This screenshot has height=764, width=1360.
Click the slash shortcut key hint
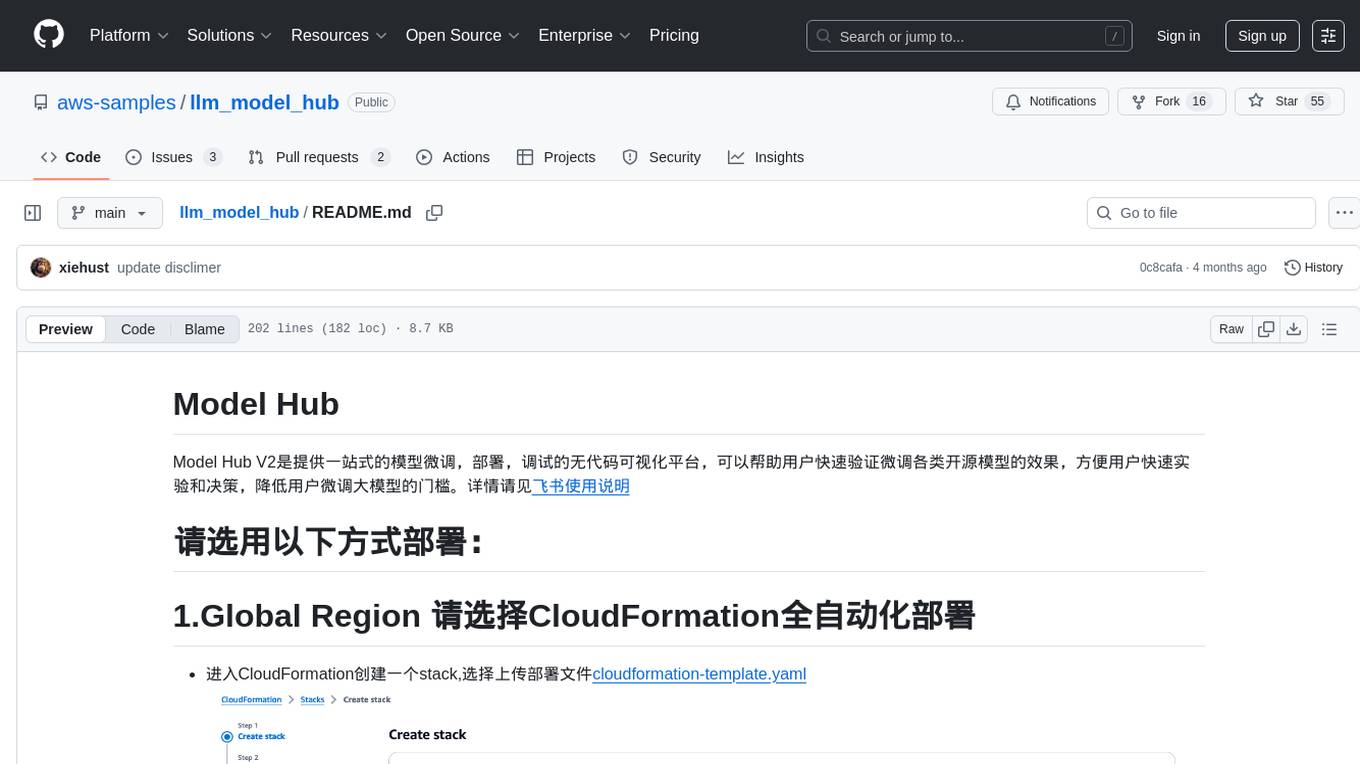(1114, 36)
